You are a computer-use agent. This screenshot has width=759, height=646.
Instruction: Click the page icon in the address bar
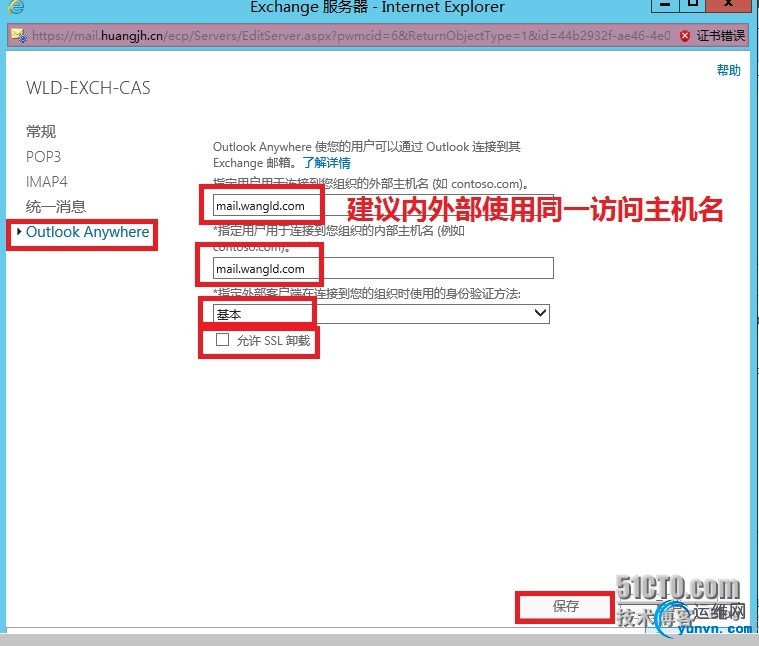pos(19,36)
